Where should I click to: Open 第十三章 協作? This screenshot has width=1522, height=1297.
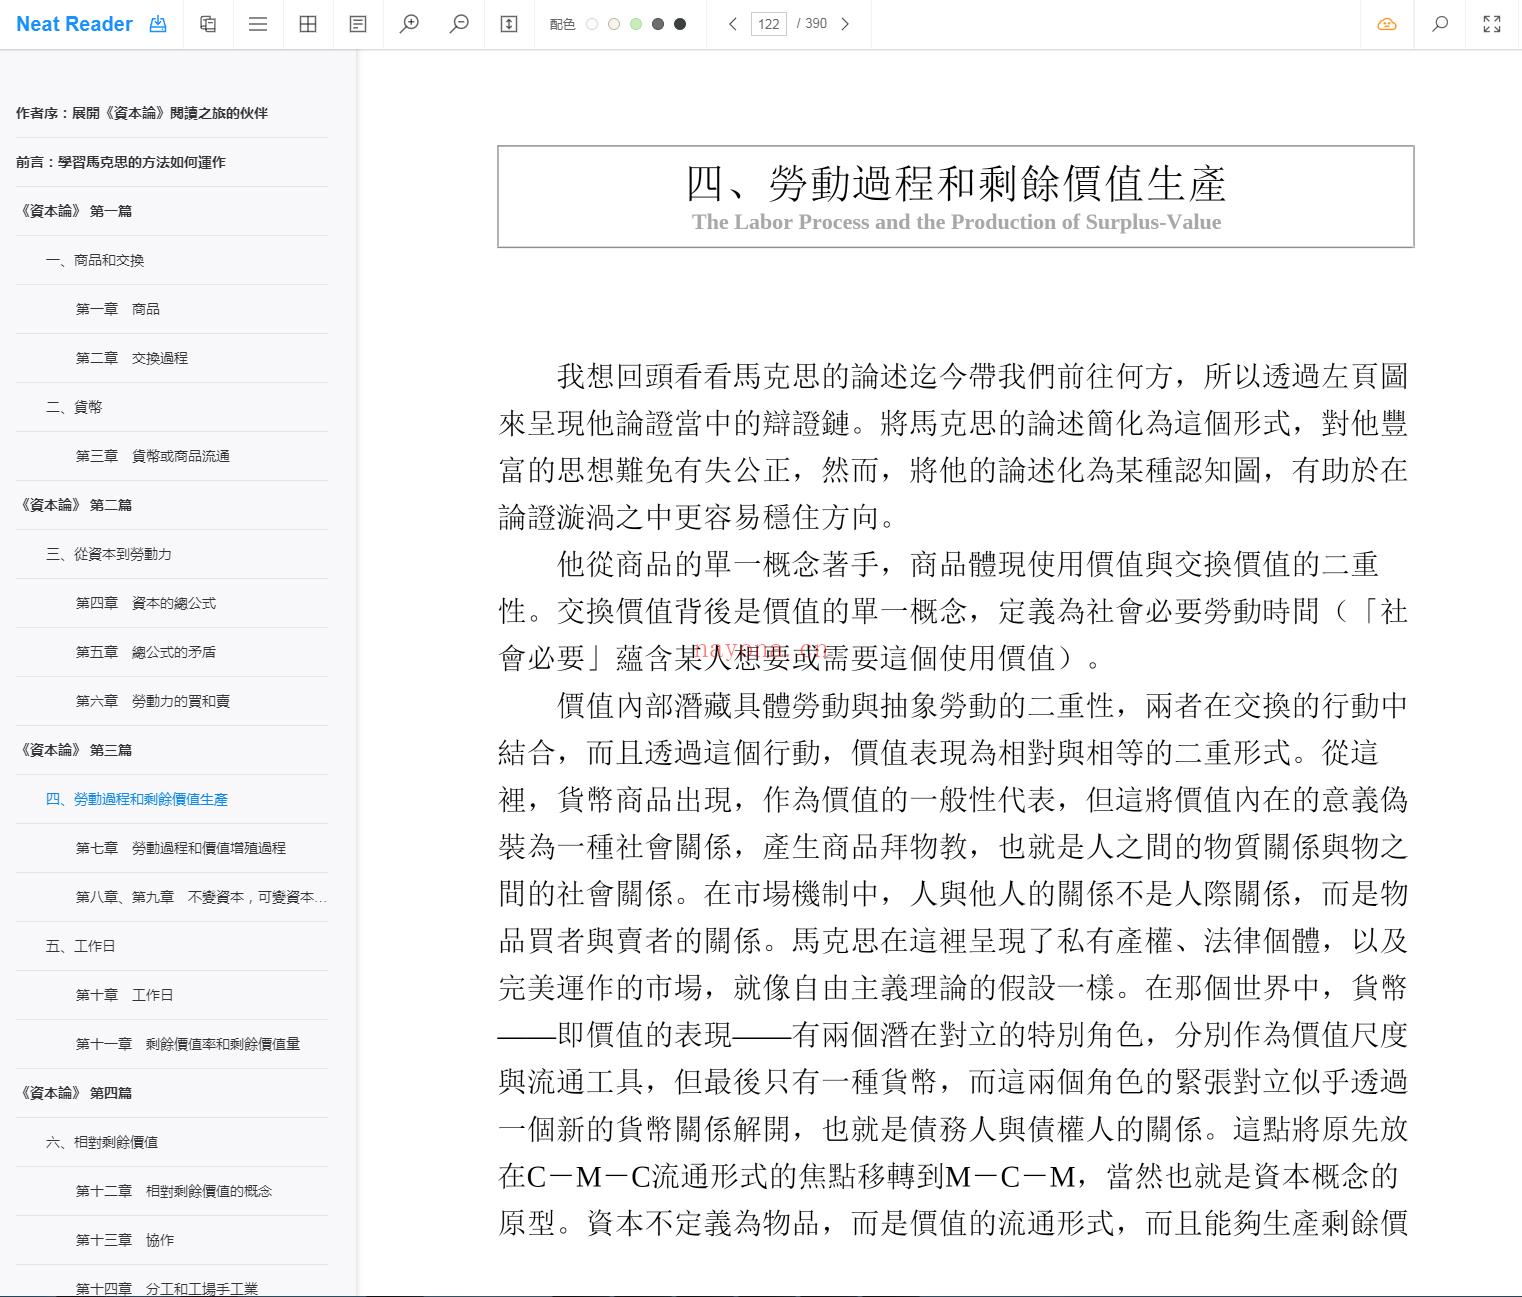(125, 1240)
